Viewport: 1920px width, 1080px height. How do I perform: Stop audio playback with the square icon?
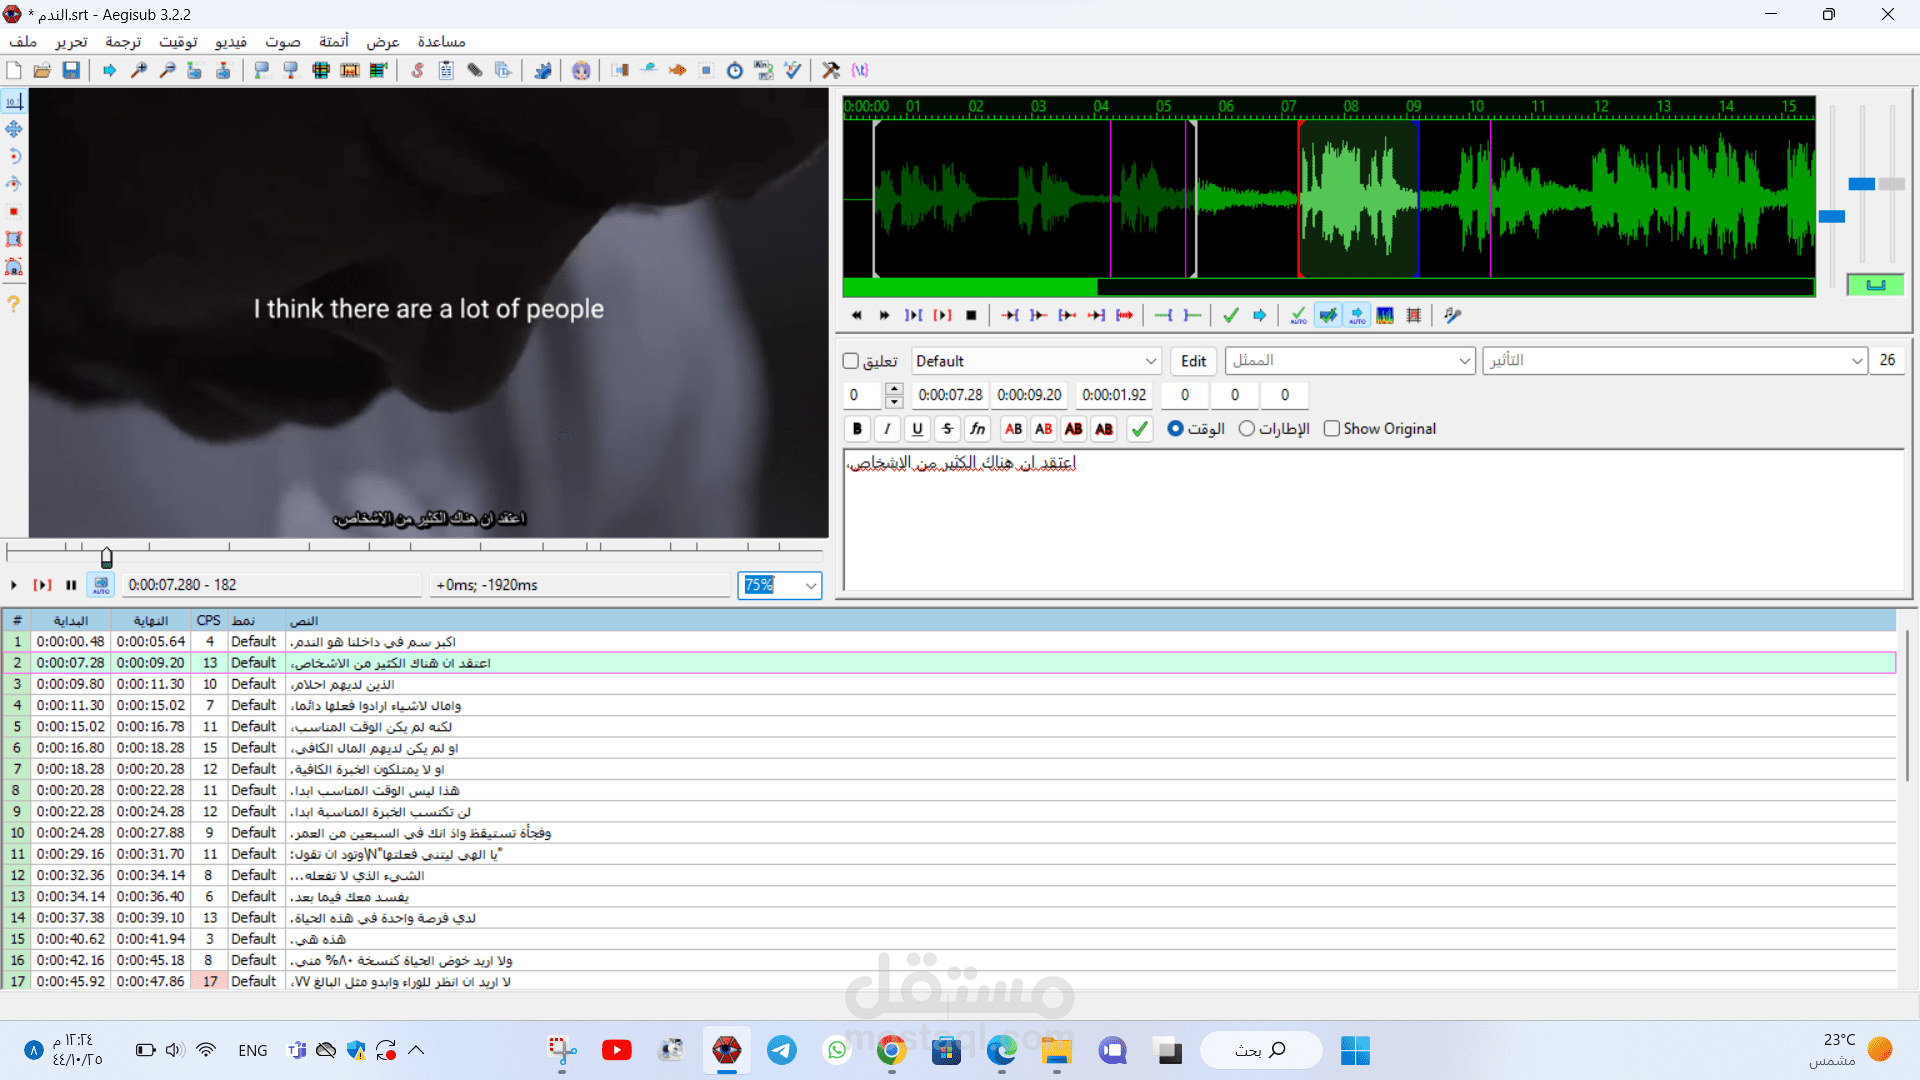(971, 315)
